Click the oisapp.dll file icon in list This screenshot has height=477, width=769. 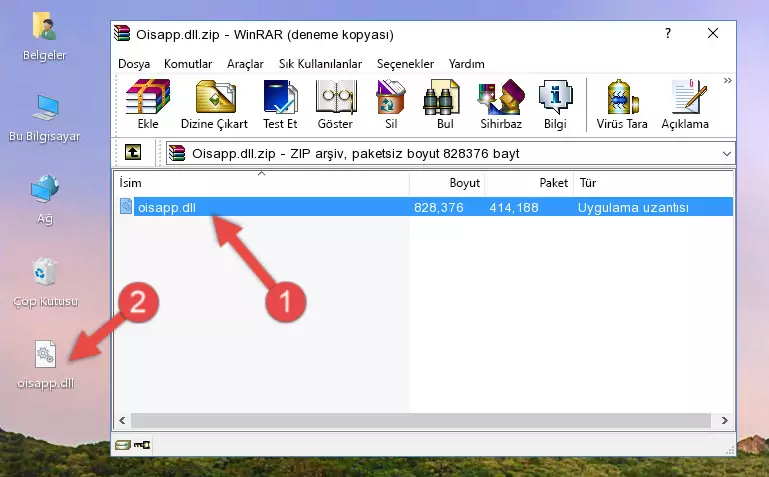tap(126, 206)
